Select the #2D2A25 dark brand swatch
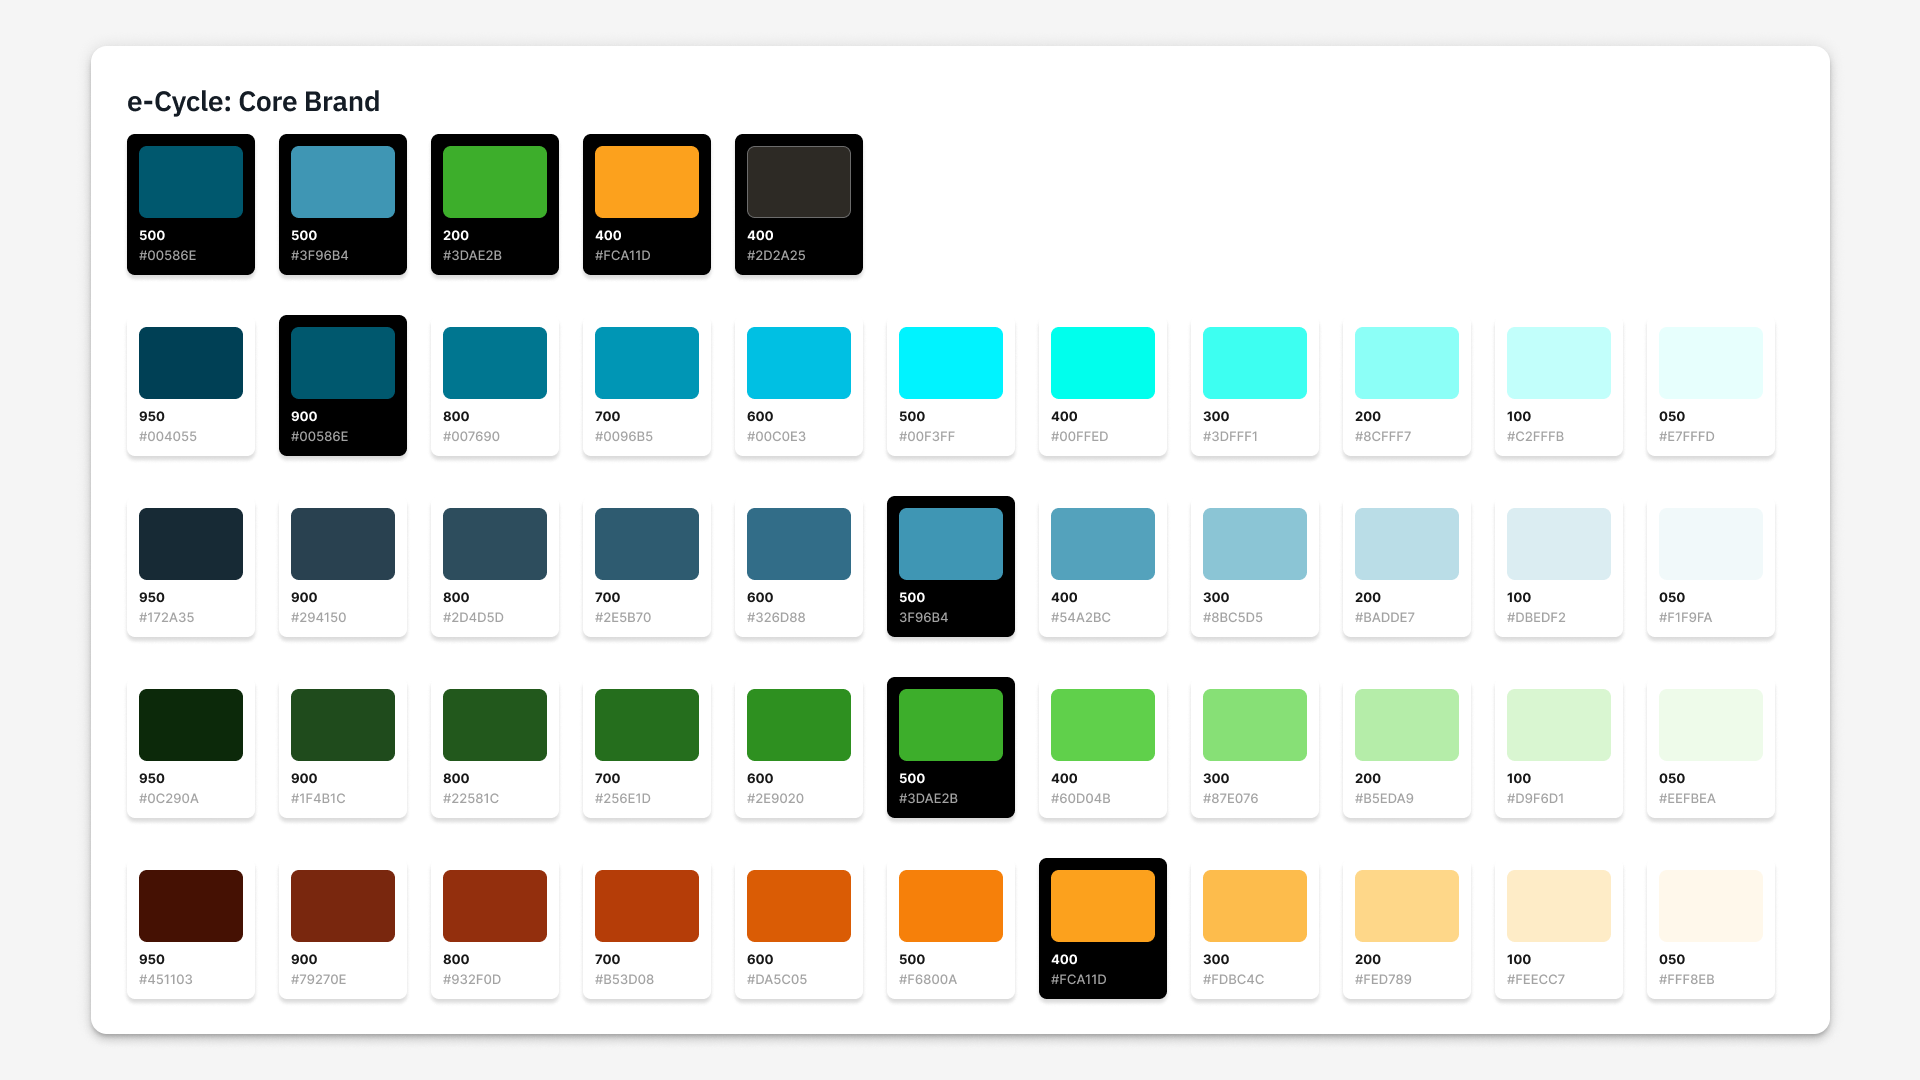 coord(799,182)
